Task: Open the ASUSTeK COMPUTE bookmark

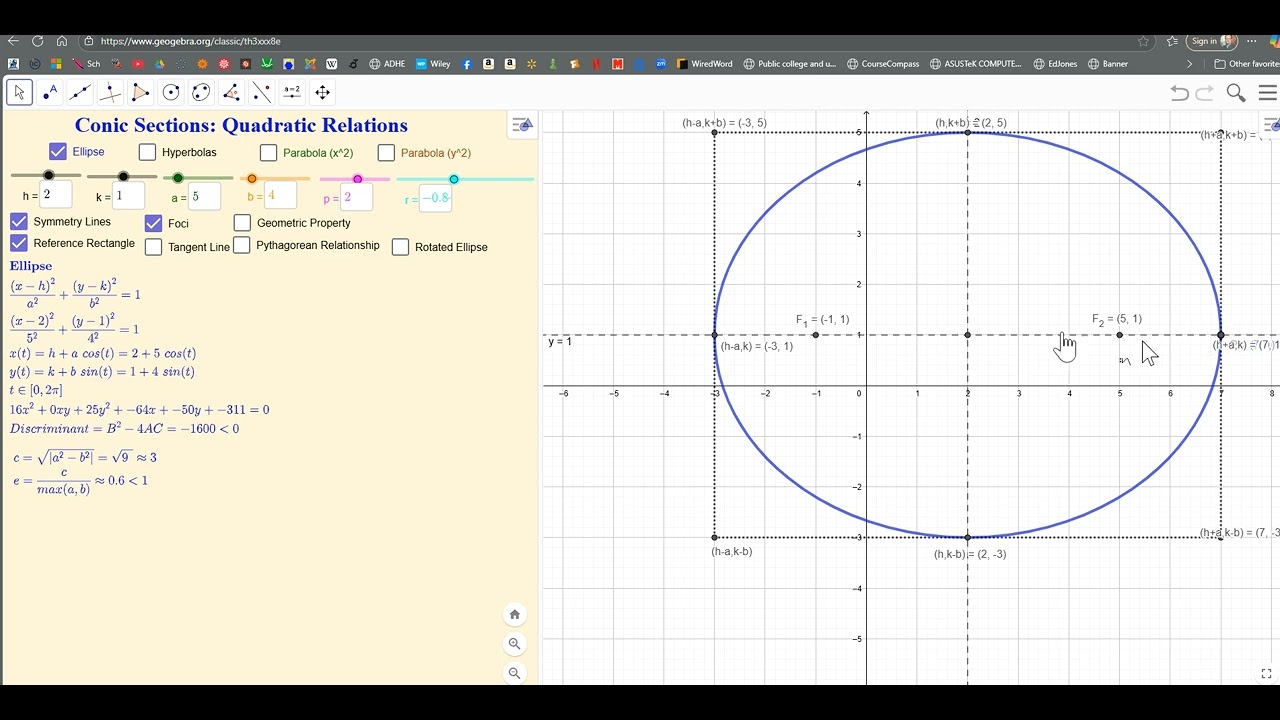Action: click(976, 64)
